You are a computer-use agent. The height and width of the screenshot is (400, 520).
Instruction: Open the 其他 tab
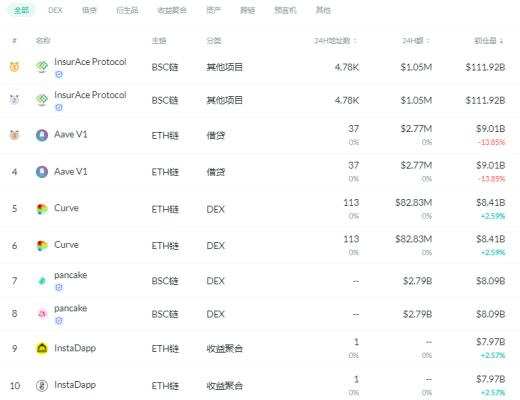[x=323, y=10]
